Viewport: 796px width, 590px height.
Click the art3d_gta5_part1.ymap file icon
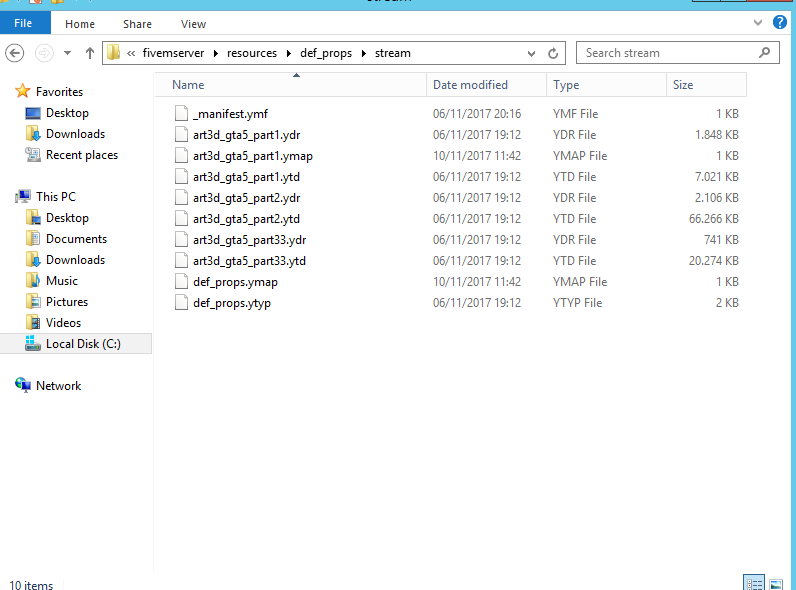click(x=181, y=155)
